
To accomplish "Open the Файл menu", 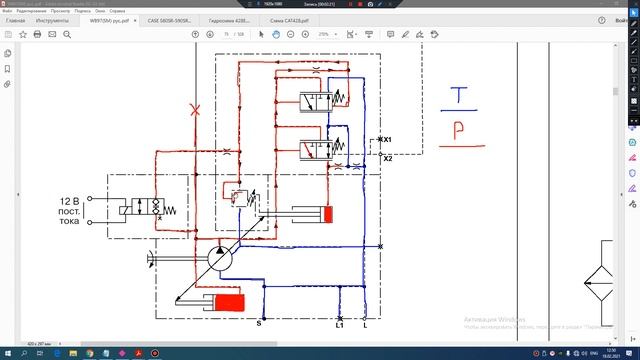I will click(7, 11).
